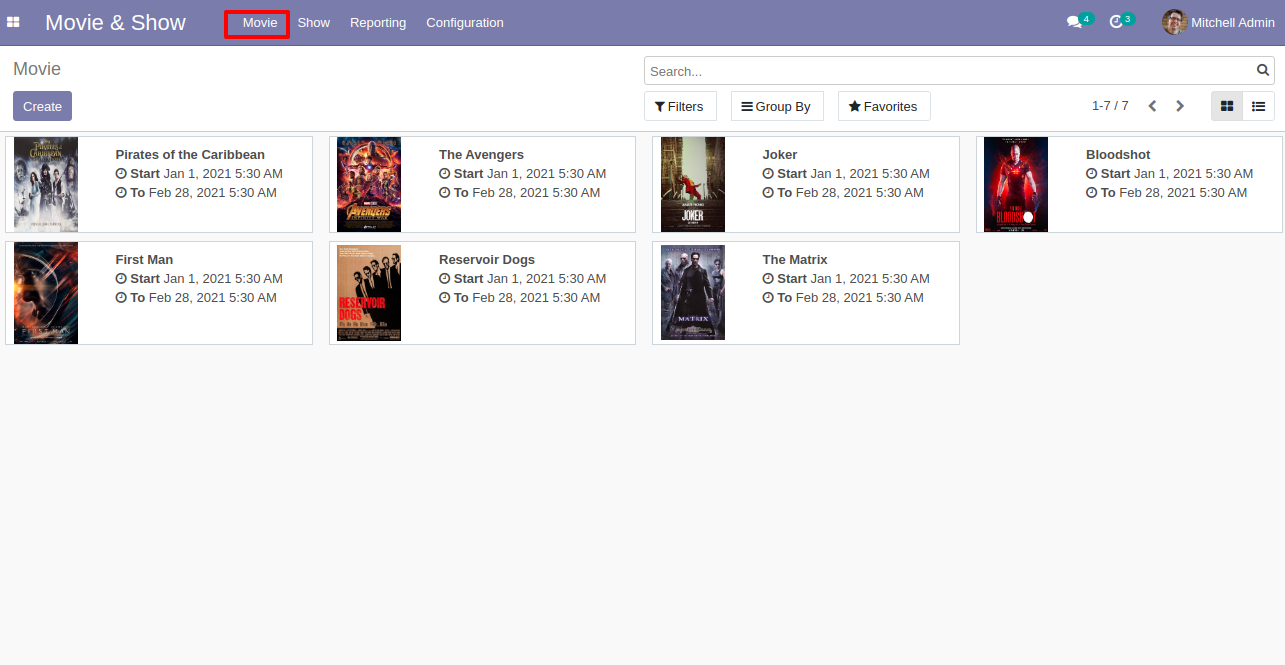Open the activities clock icon

[1116, 22]
